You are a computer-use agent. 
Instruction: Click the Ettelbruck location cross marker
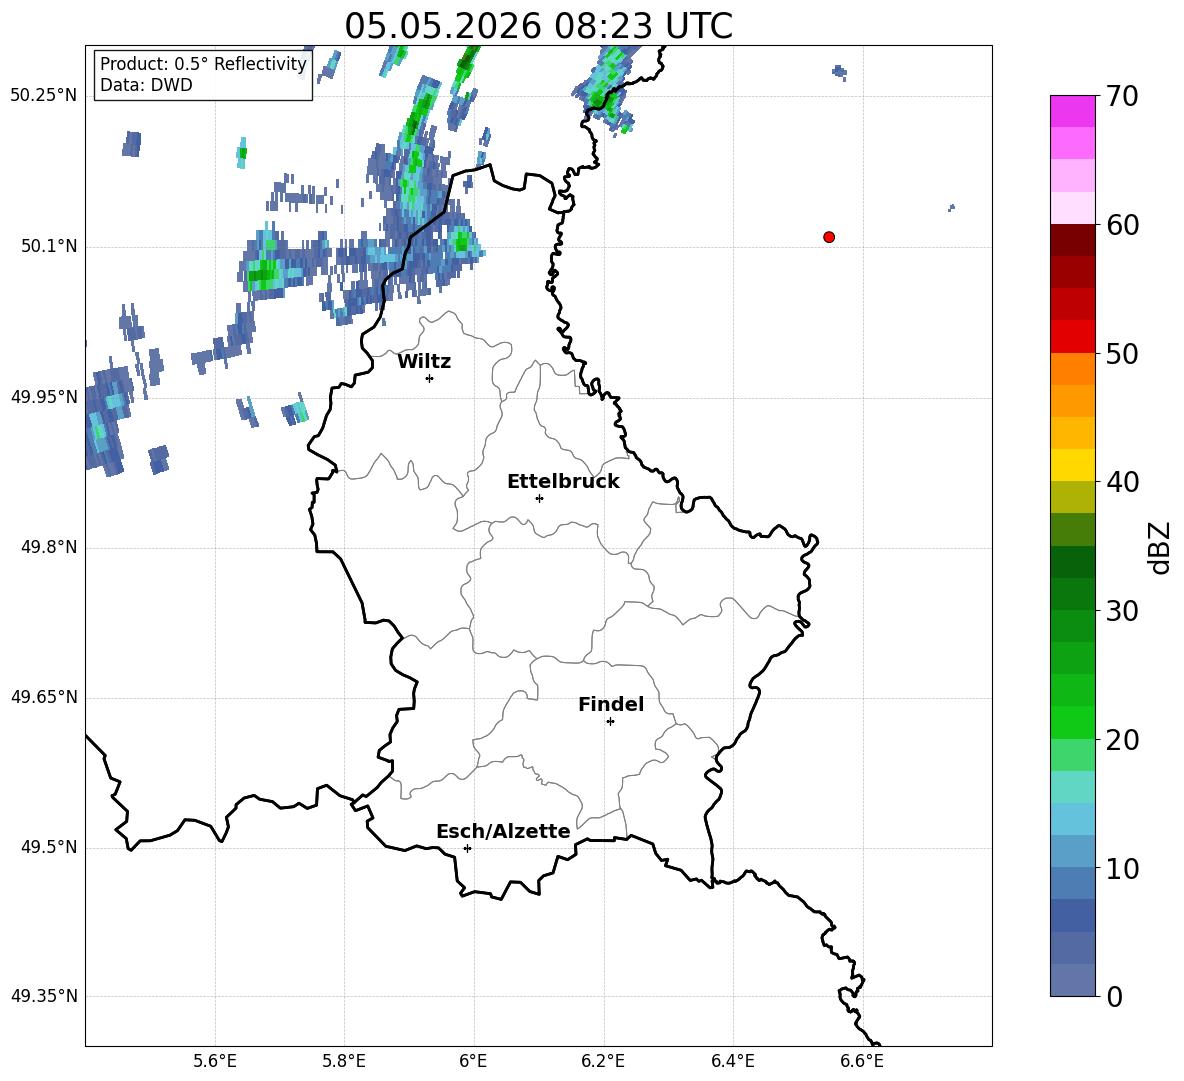[x=539, y=498]
